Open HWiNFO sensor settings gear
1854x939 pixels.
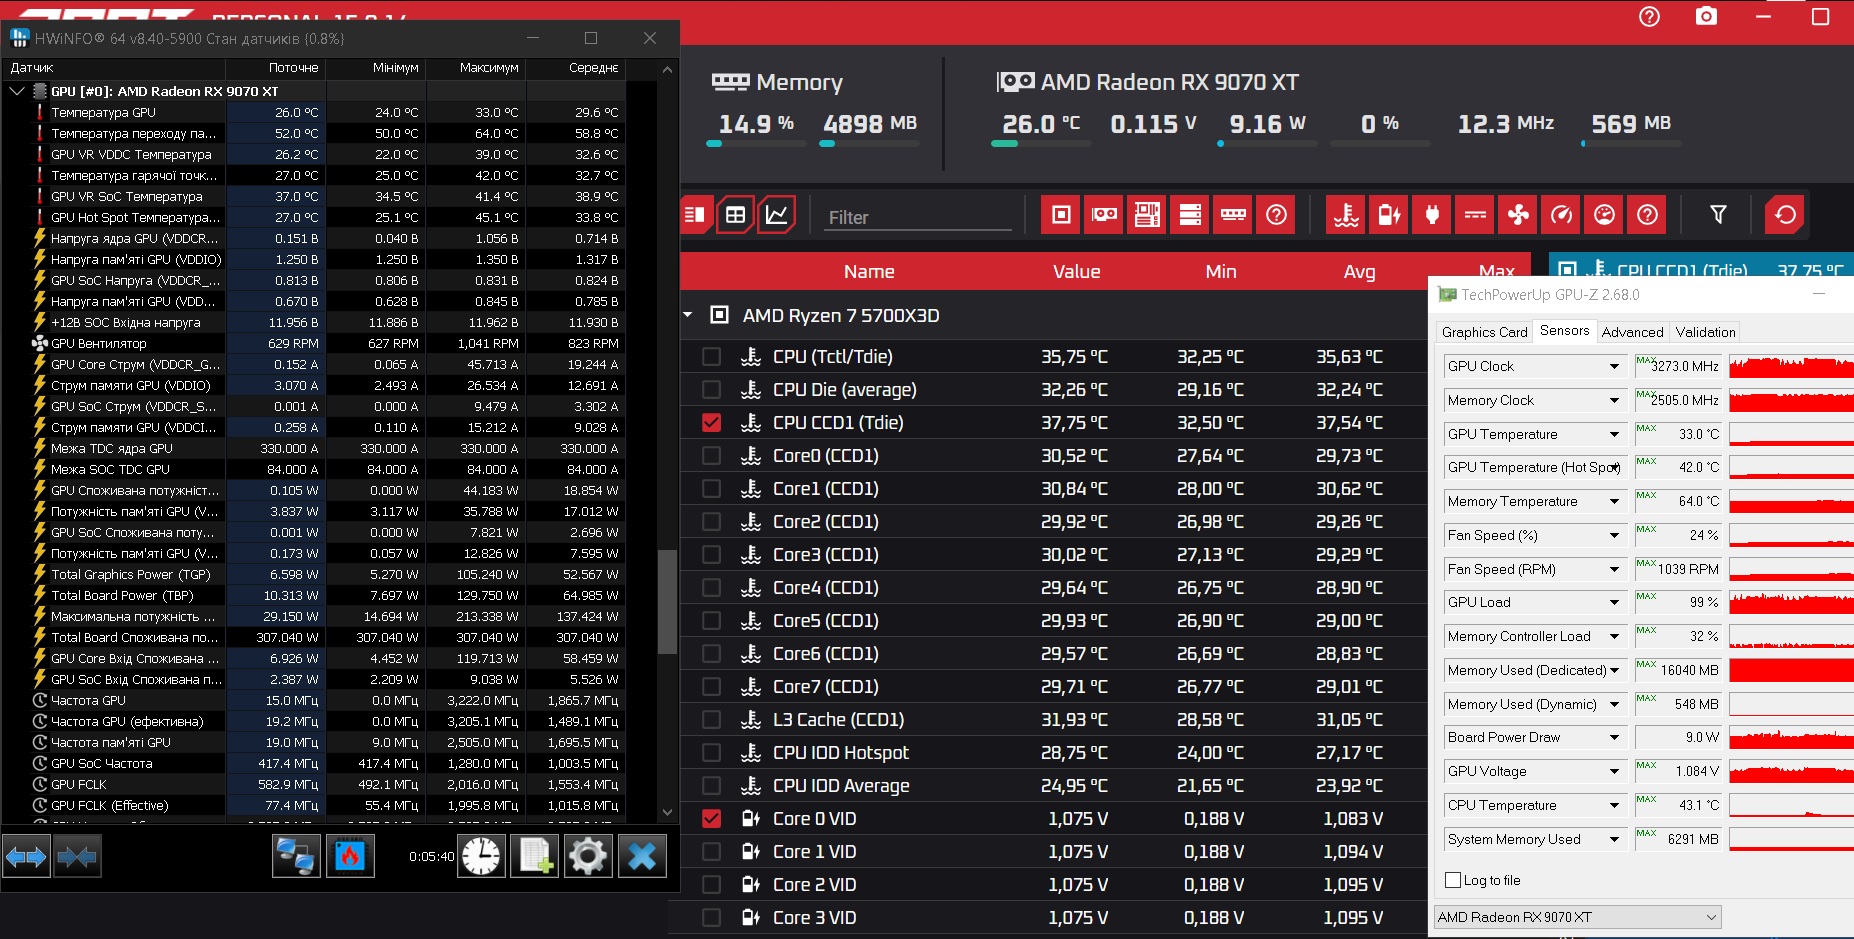(x=587, y=856)
